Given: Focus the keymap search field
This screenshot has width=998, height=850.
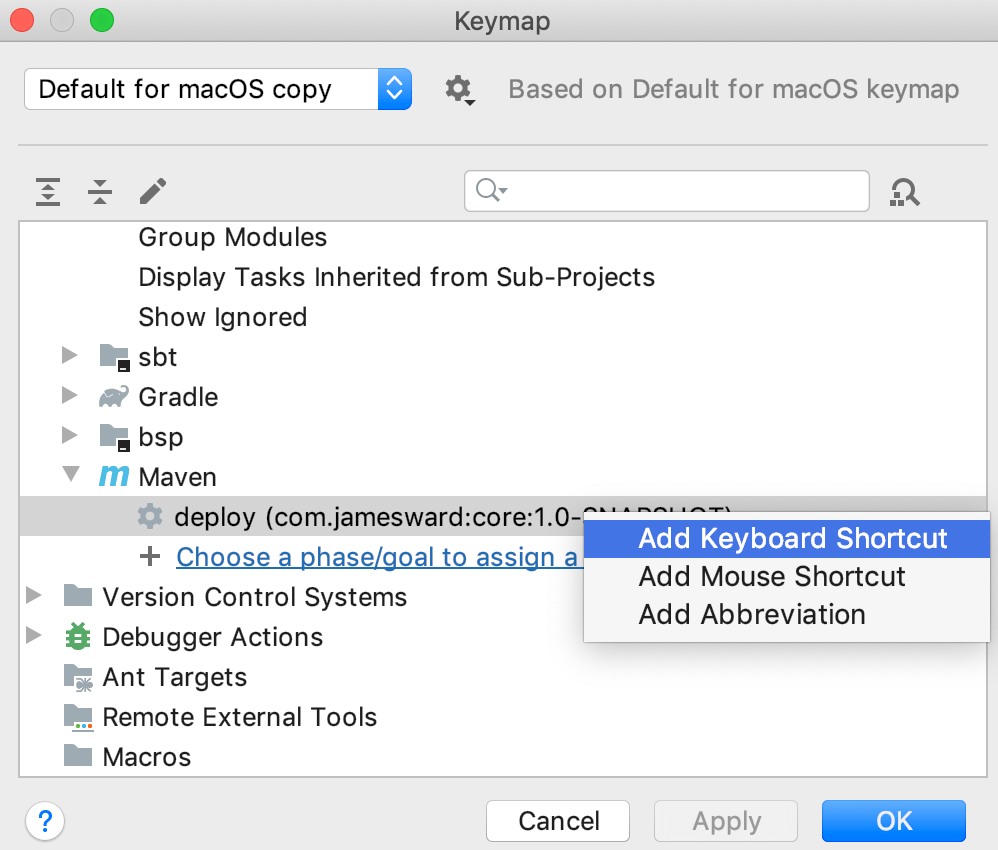Looking at the screenshot, I should pos(680,191).
